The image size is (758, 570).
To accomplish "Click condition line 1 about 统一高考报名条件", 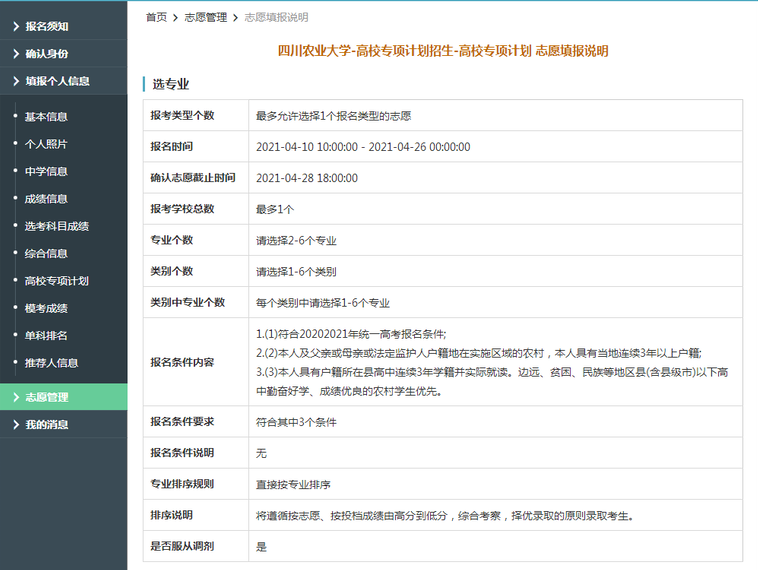I will point(351,334).
